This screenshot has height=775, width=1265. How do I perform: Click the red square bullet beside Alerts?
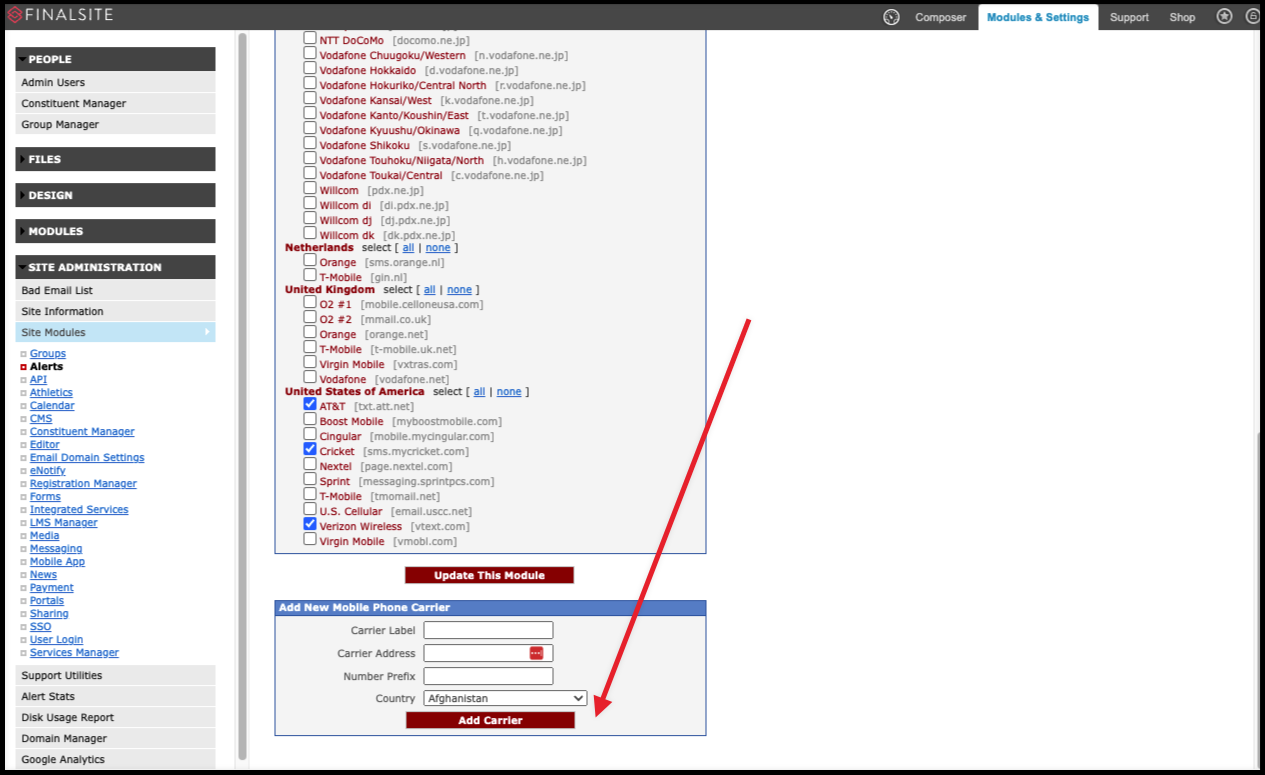click(x=23, y=367)
